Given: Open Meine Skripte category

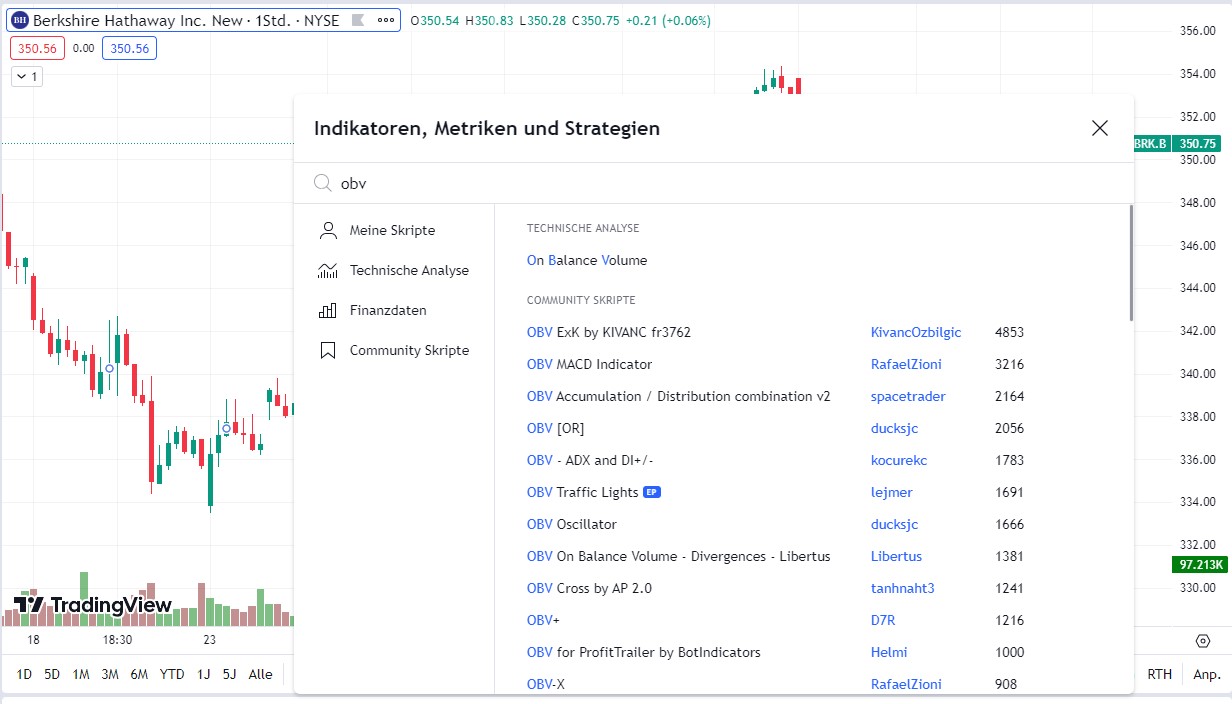Looking at the screenshot, I should pyautogui.click(x=394, y=230).
